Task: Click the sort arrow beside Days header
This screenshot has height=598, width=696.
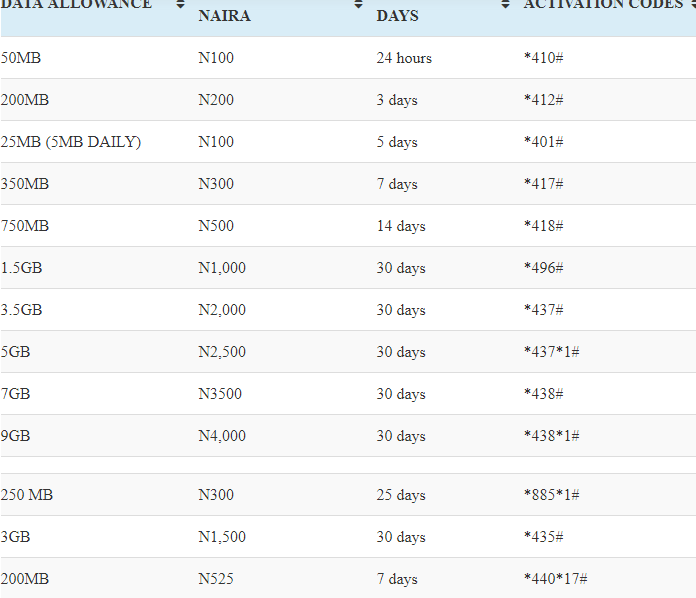Action: coord(506,5)
